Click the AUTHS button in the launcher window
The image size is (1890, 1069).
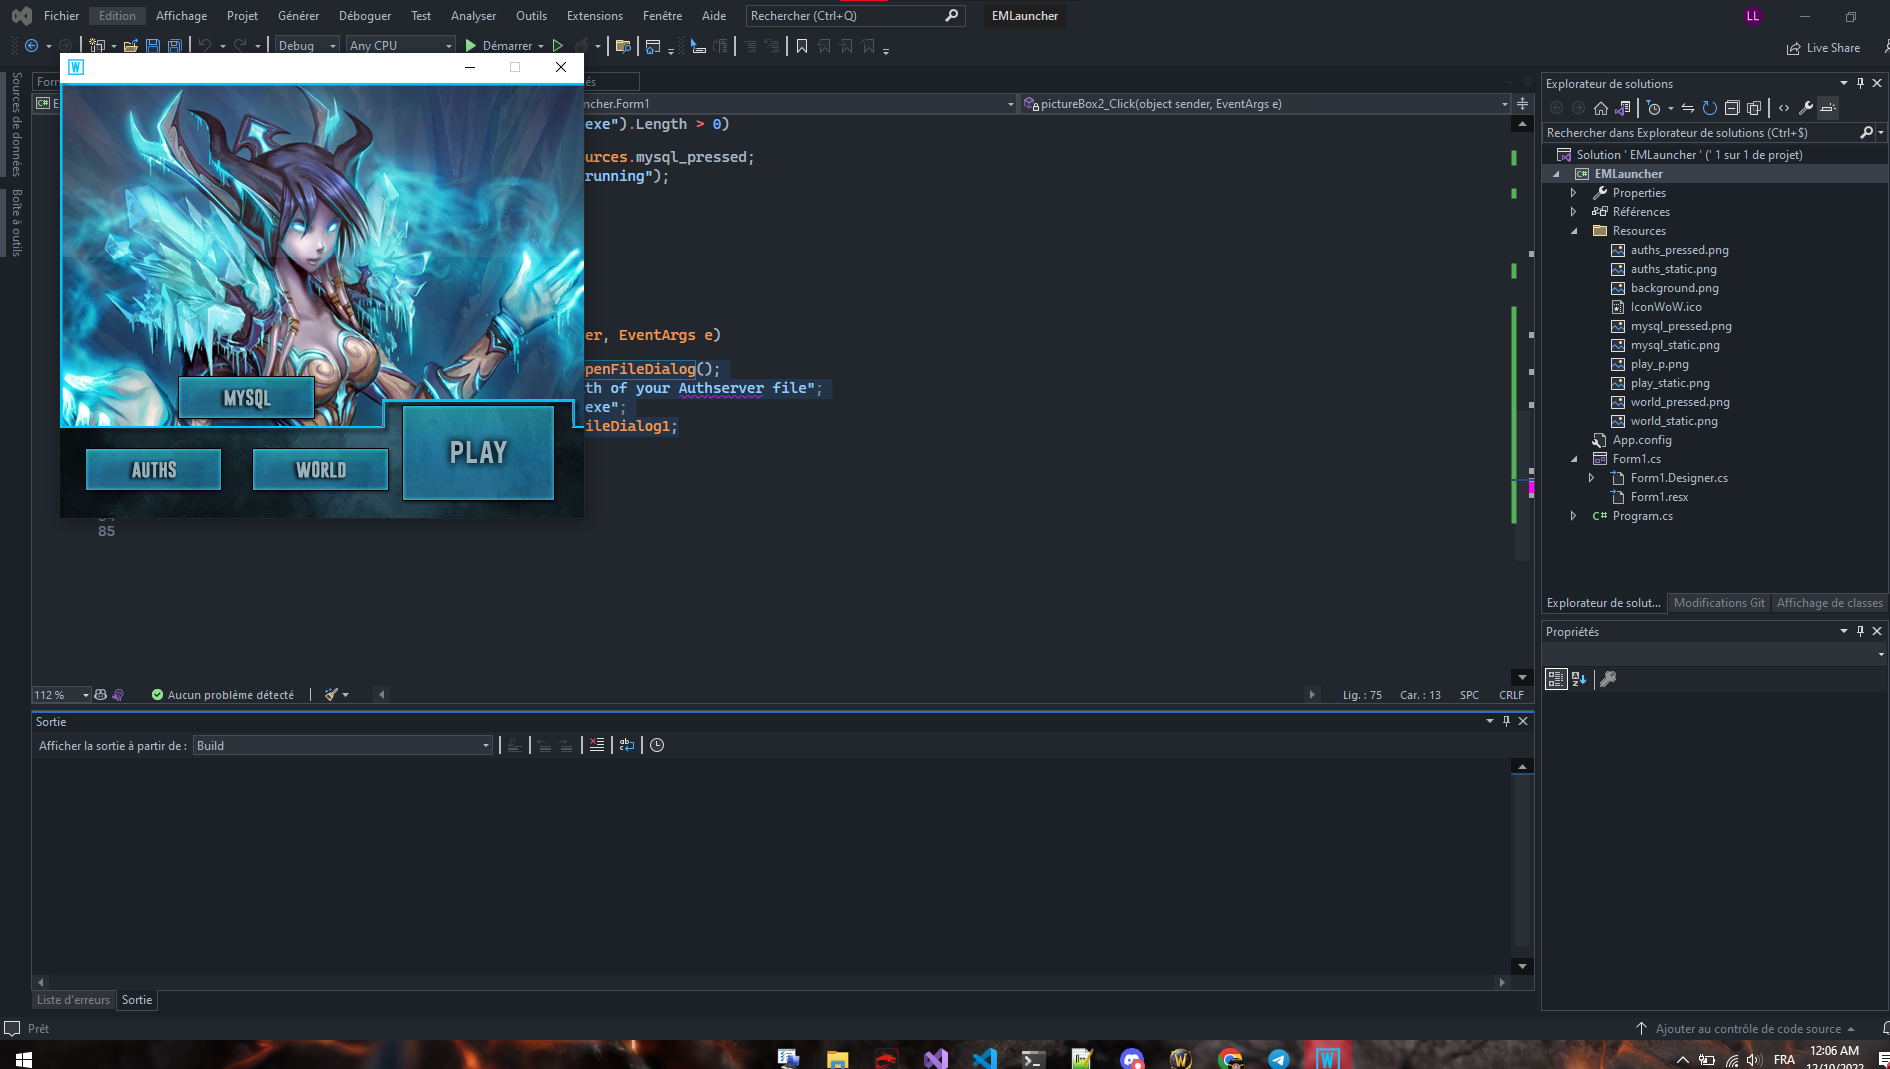[x=153, y=470]
